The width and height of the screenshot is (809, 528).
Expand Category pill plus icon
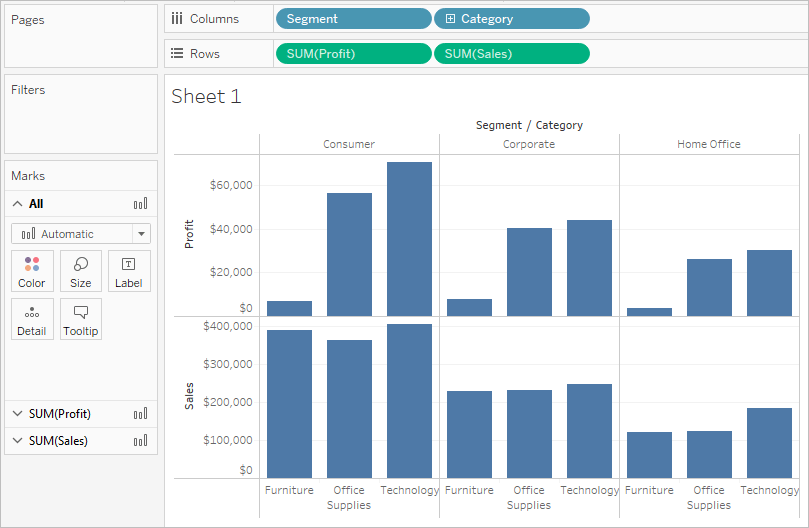pos(450,19)
